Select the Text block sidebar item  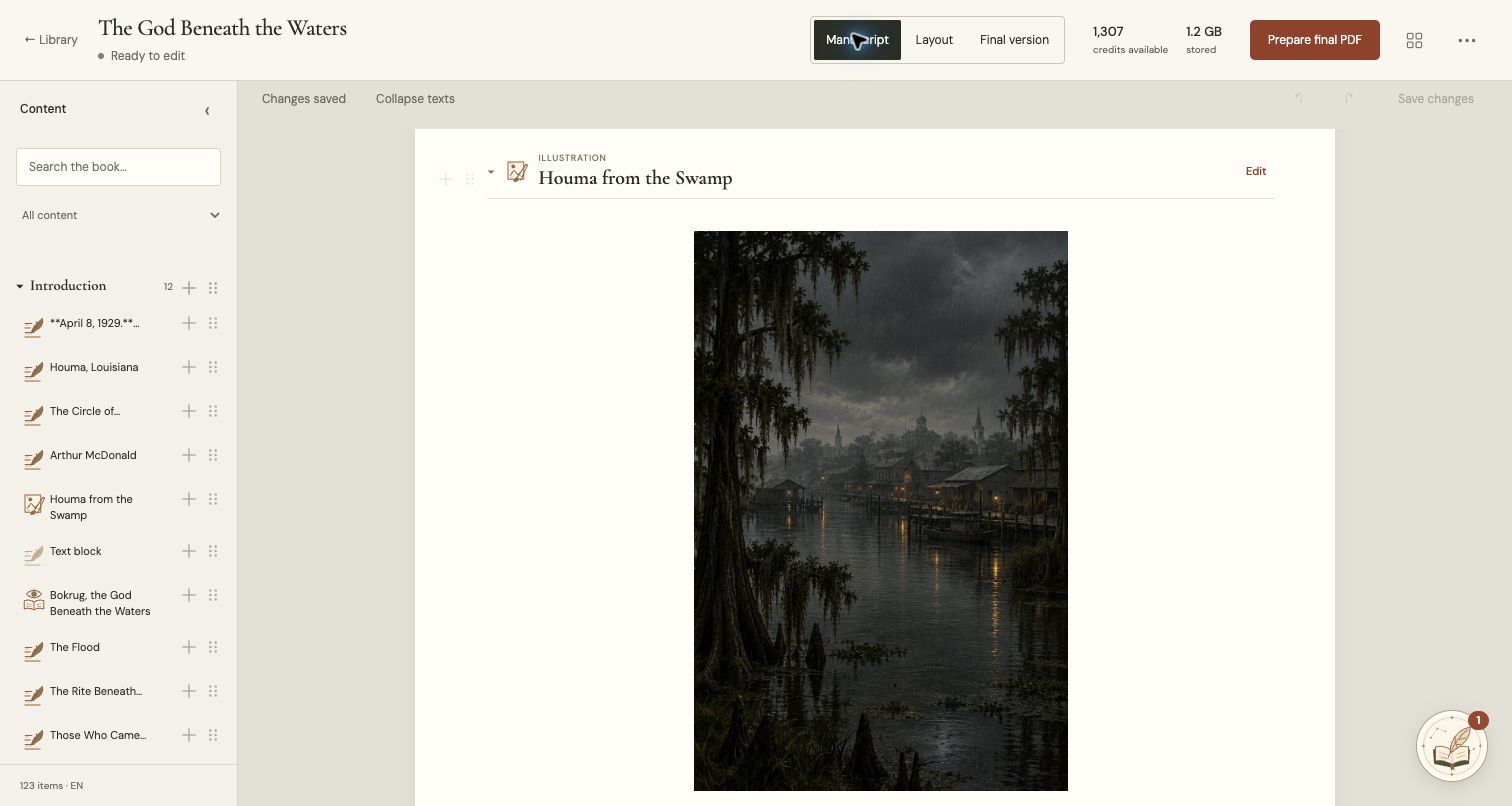point(76,551)
